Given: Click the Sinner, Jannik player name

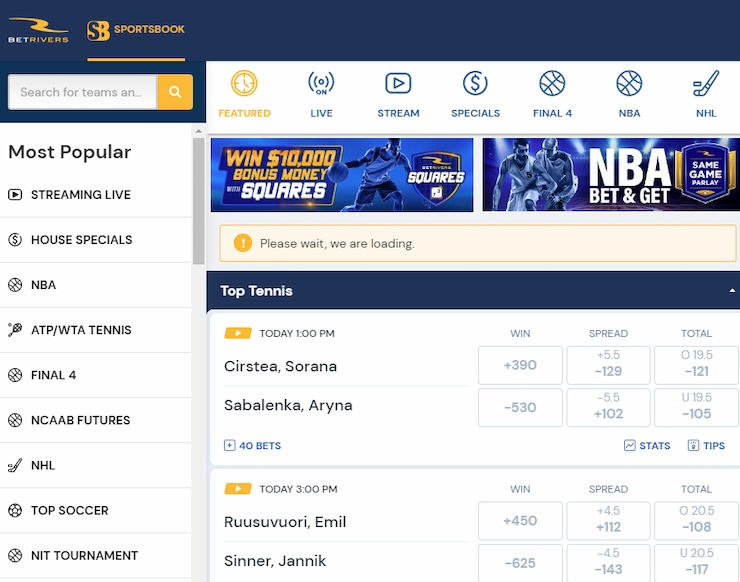Looking at the screenshot, I should 275,561.
